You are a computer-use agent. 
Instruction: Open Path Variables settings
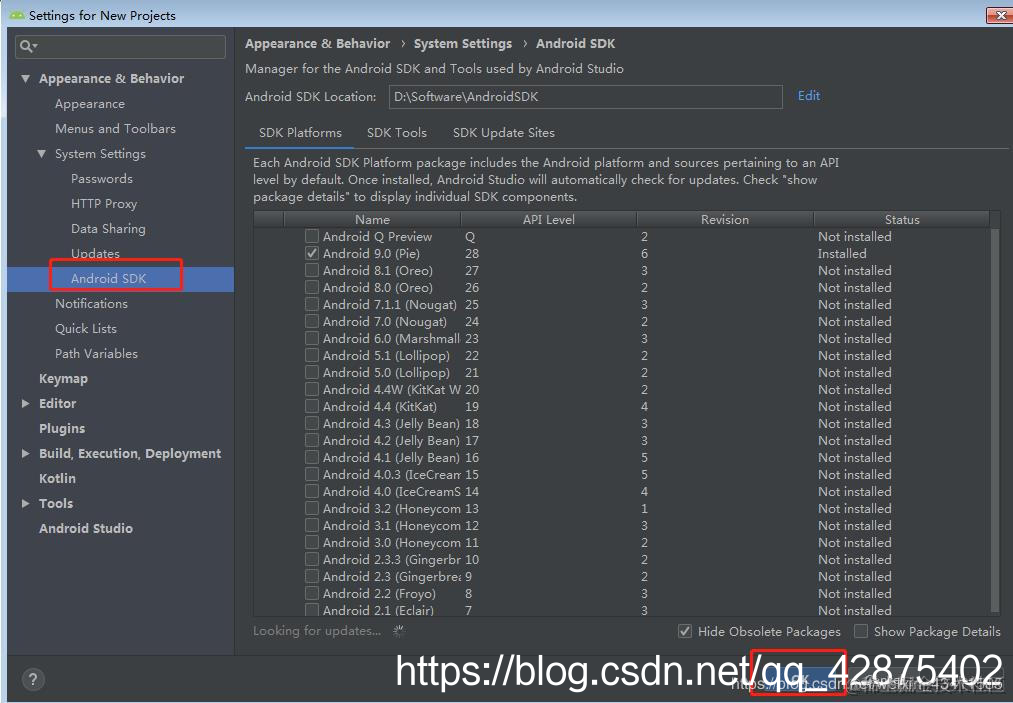(x=96, y=353)
